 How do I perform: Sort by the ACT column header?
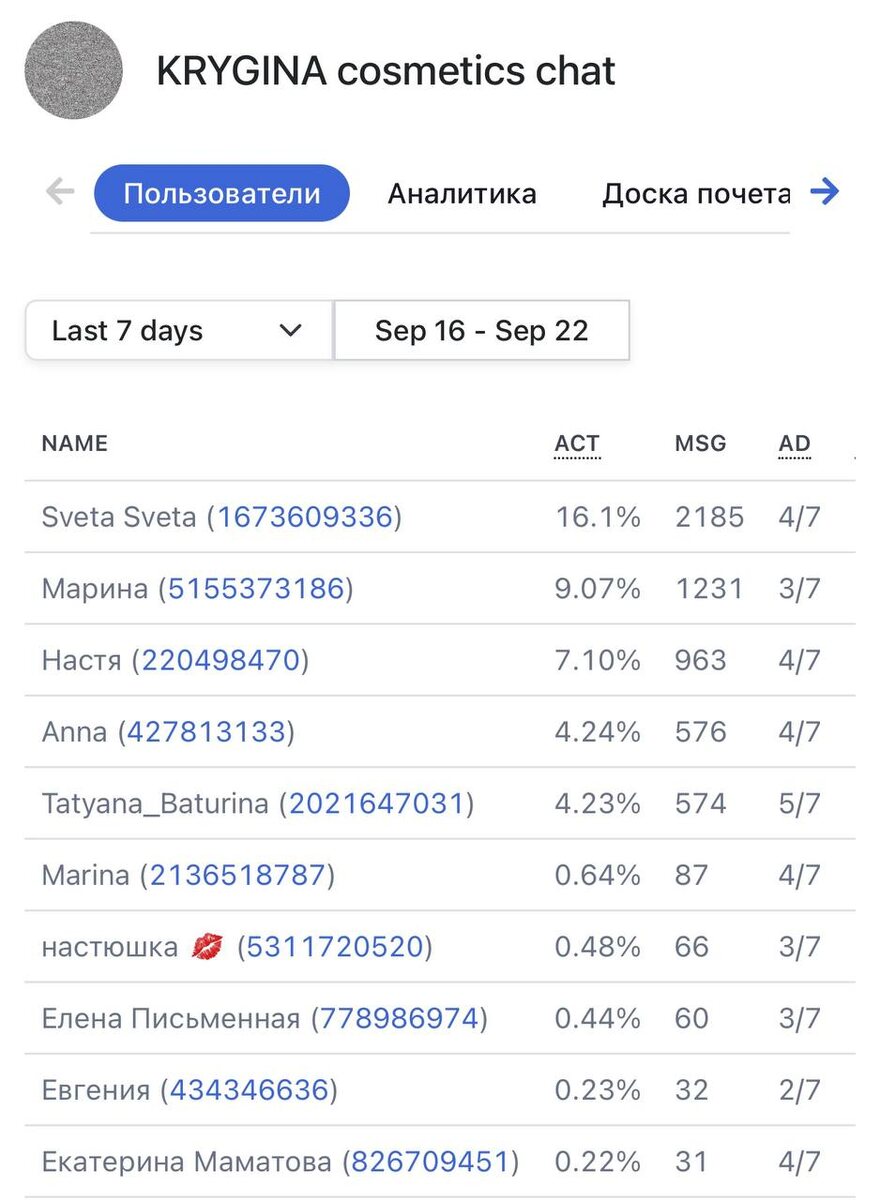tap(577, 444)
